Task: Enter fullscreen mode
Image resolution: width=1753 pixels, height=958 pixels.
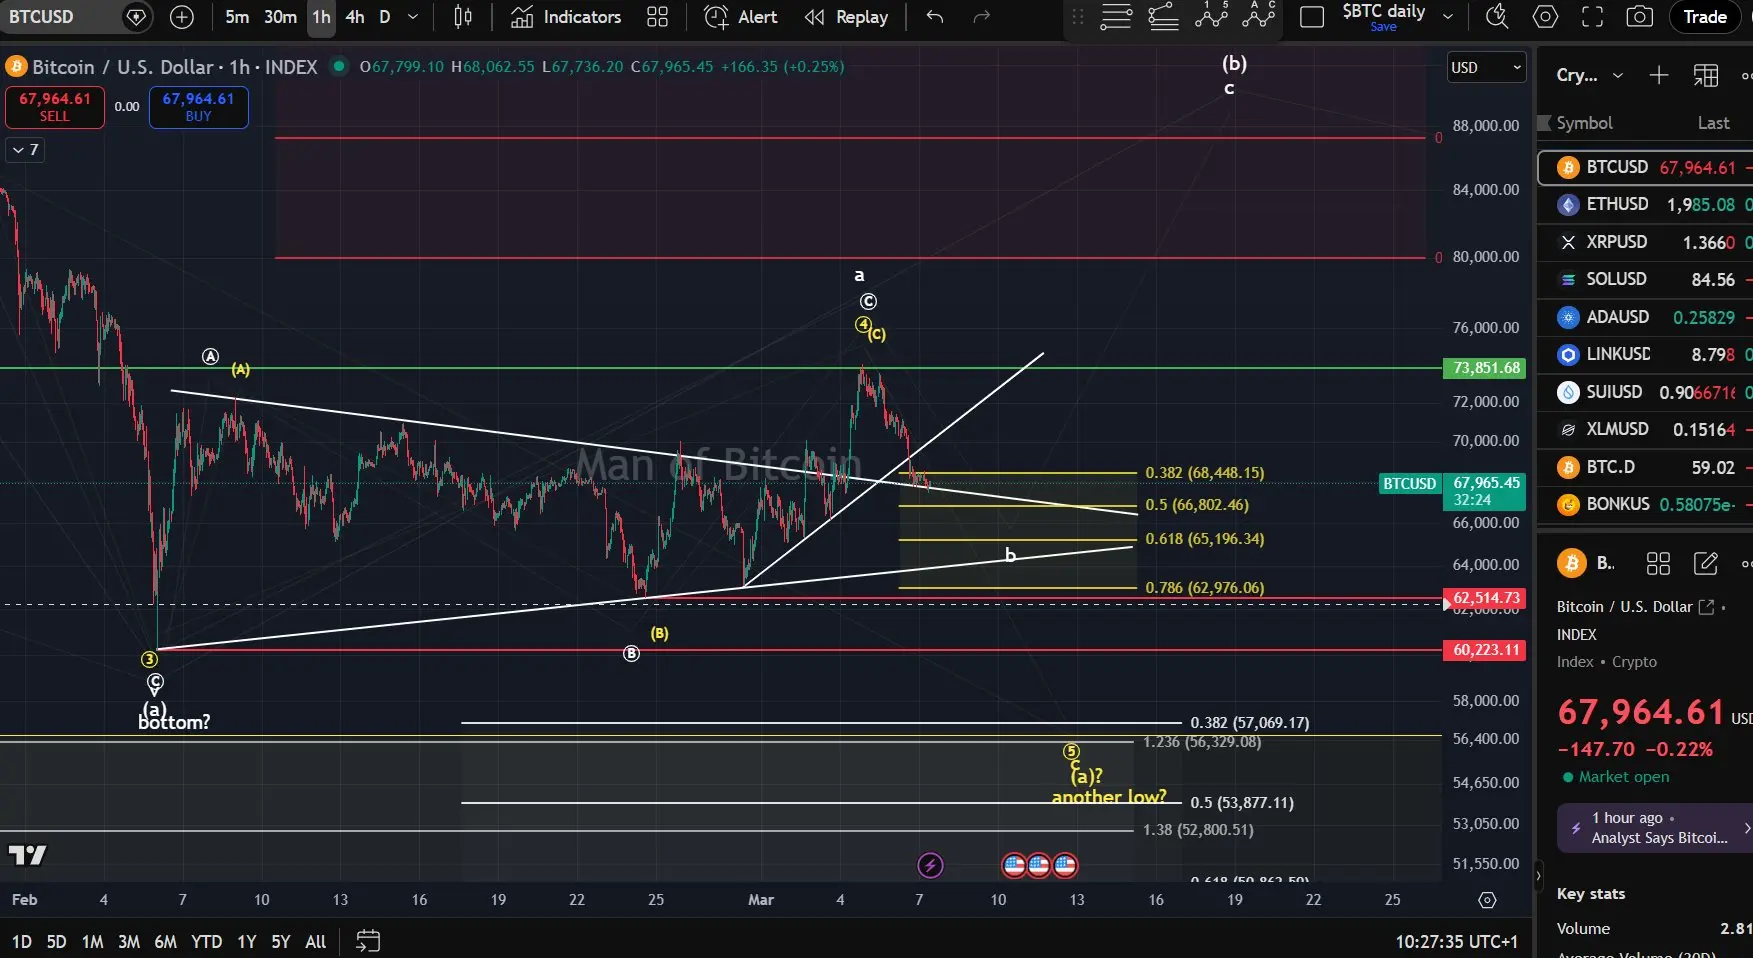Action: click(x=1592, y=17)
